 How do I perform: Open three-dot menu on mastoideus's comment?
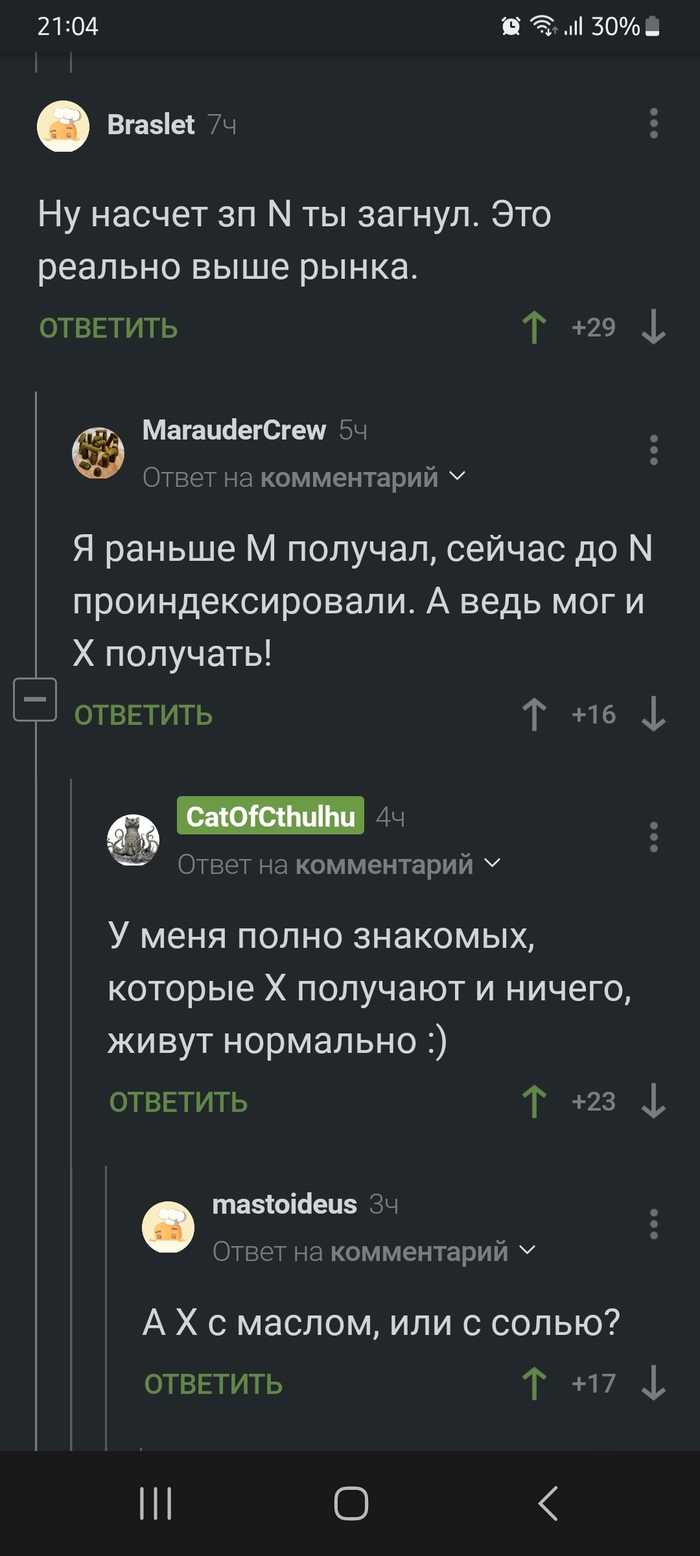click(653, 1224)
